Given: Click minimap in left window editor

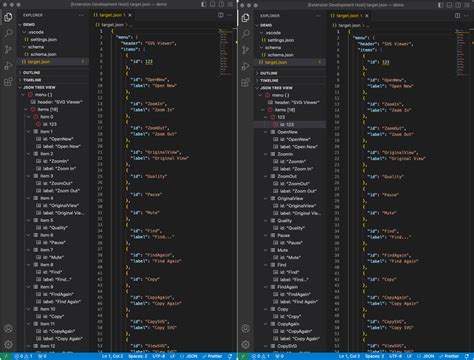Looking at the screenshot, I should pos(226,52).
